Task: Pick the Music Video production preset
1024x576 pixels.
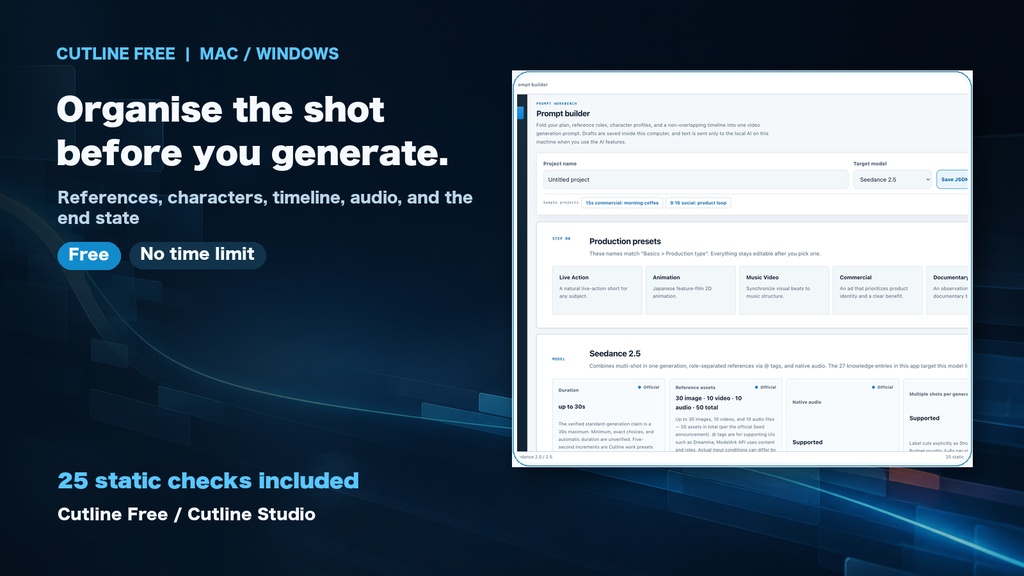Action: (784, 290)
